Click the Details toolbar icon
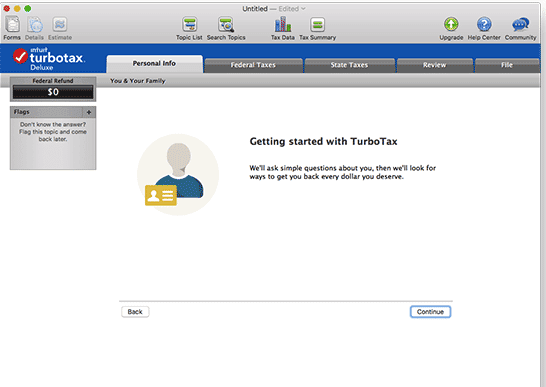546x387 pixels. coord(35,25)
